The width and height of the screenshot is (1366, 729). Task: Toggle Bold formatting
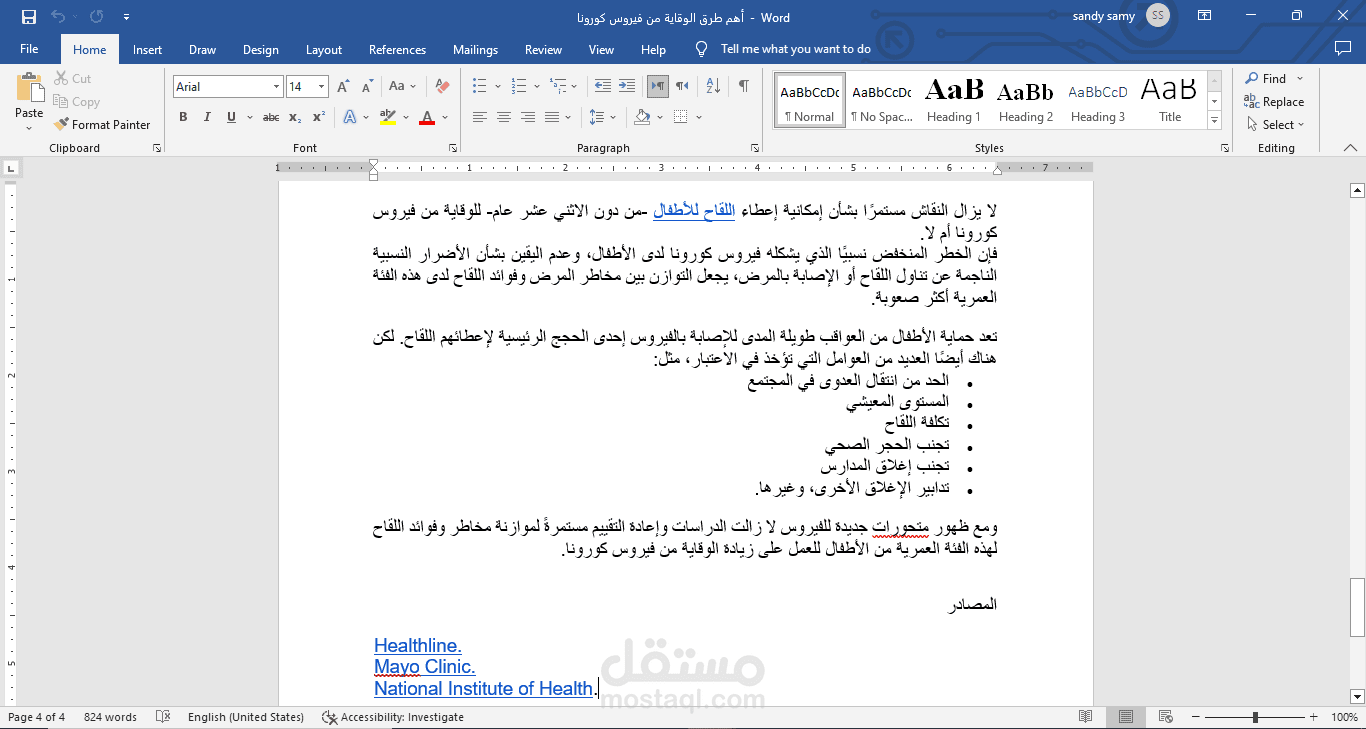(x=183, y=117)
